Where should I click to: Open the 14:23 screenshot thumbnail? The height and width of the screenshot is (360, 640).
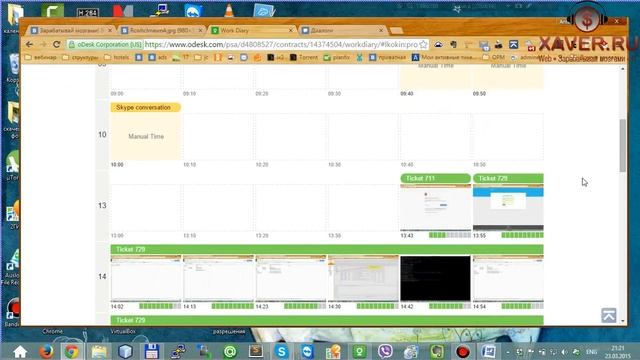[291, 278]
